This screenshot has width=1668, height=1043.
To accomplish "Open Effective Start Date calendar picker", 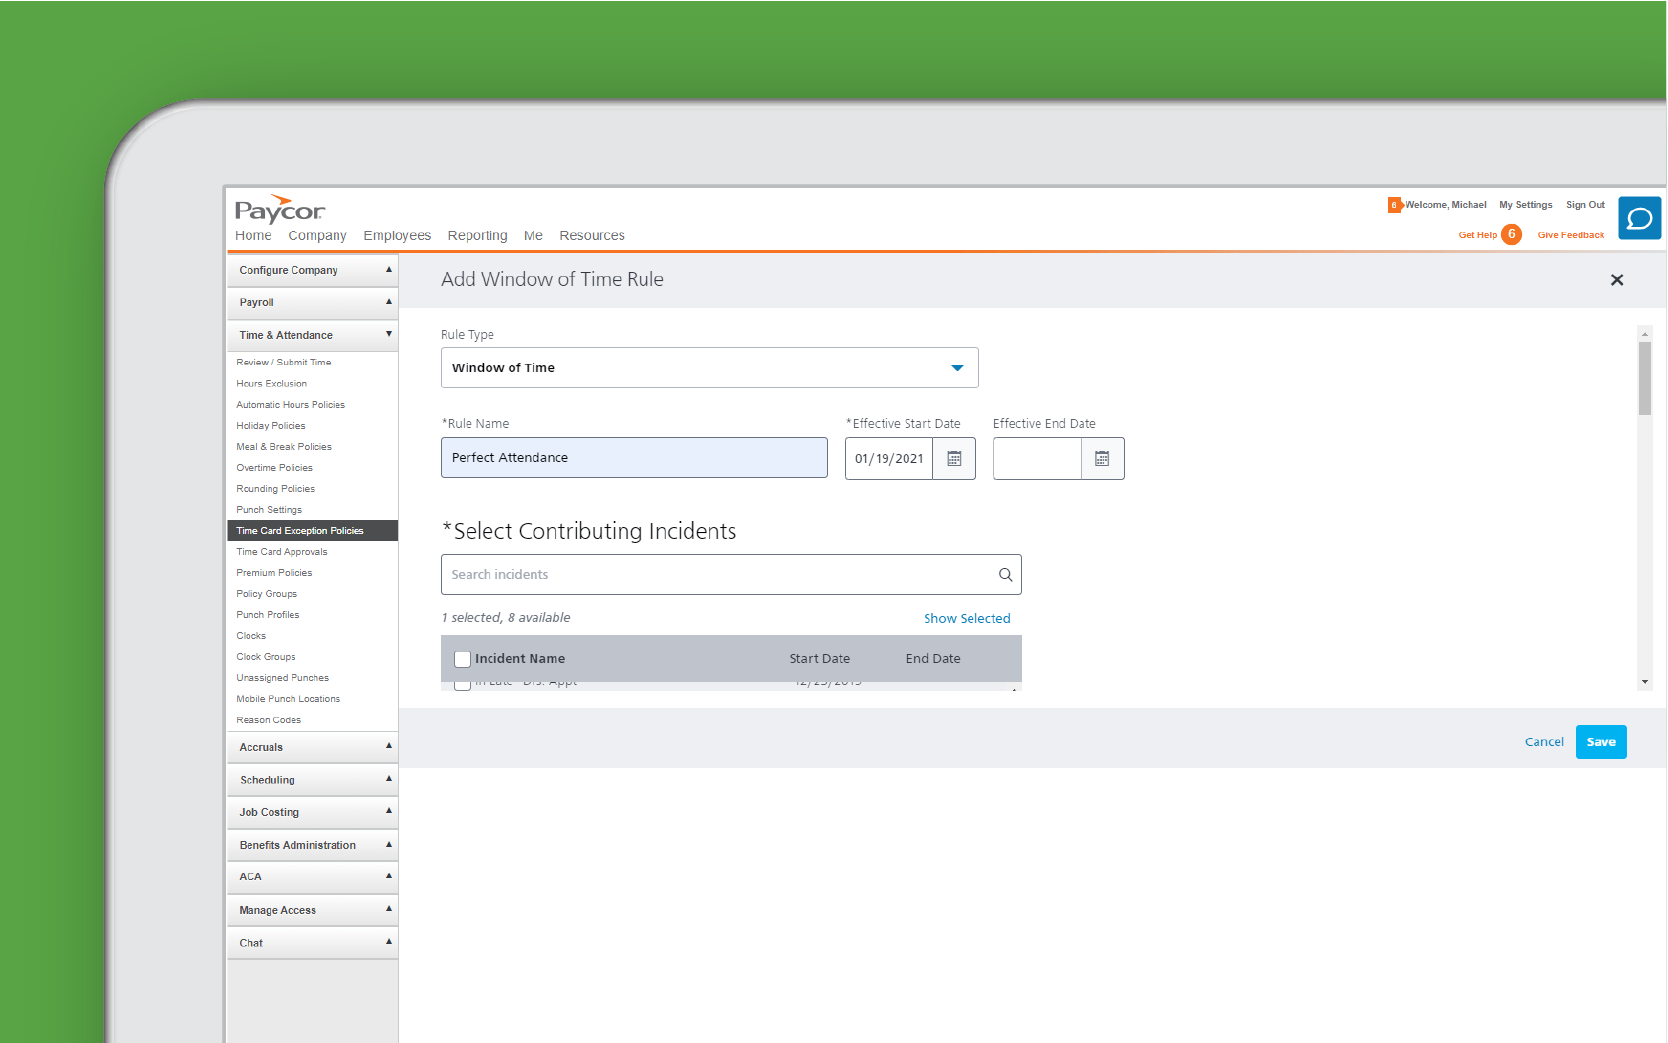I will click(954, 458).
